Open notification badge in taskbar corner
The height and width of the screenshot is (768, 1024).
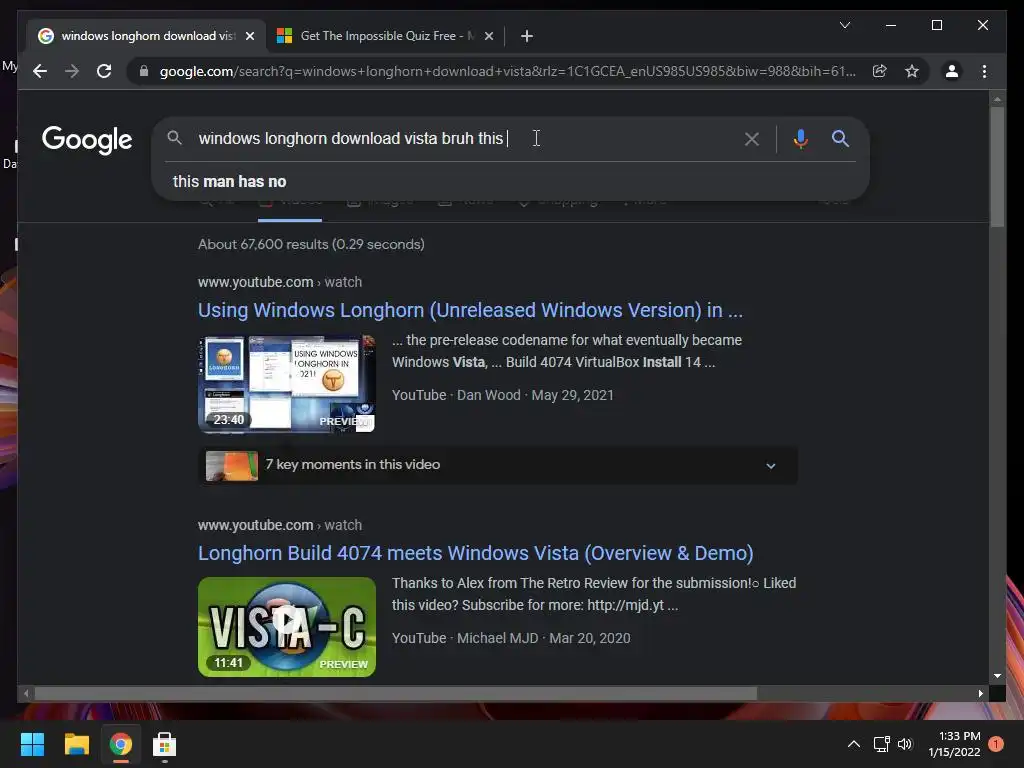coord(995,744)
